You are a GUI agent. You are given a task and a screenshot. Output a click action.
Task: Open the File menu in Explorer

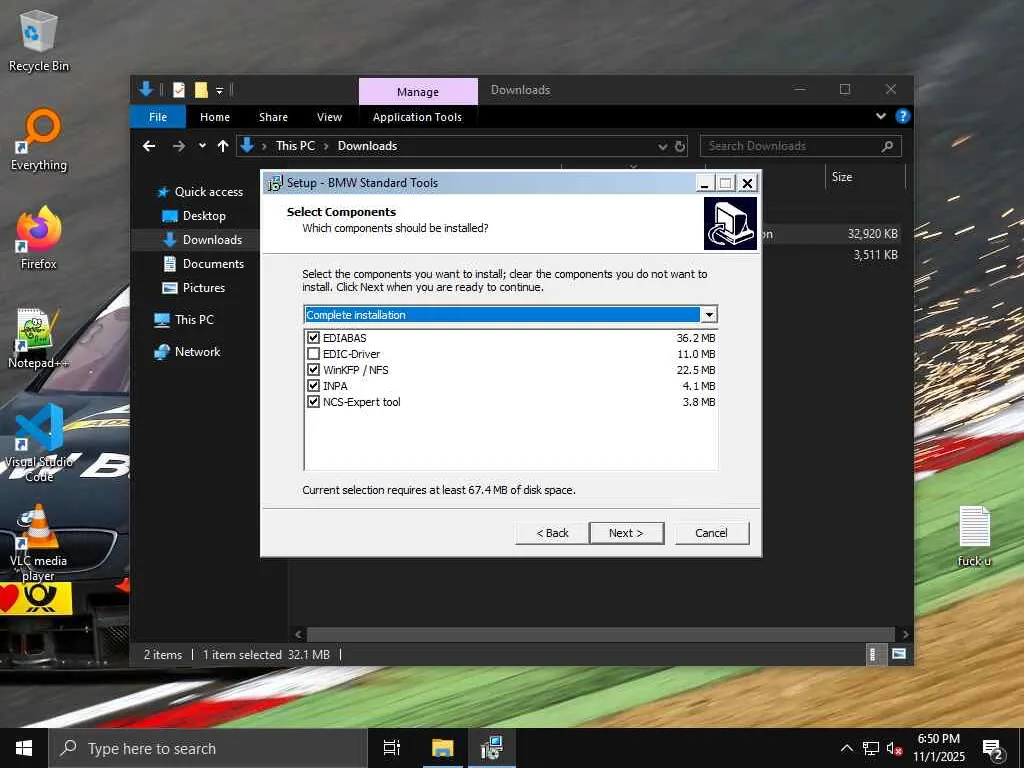(158, 117)
